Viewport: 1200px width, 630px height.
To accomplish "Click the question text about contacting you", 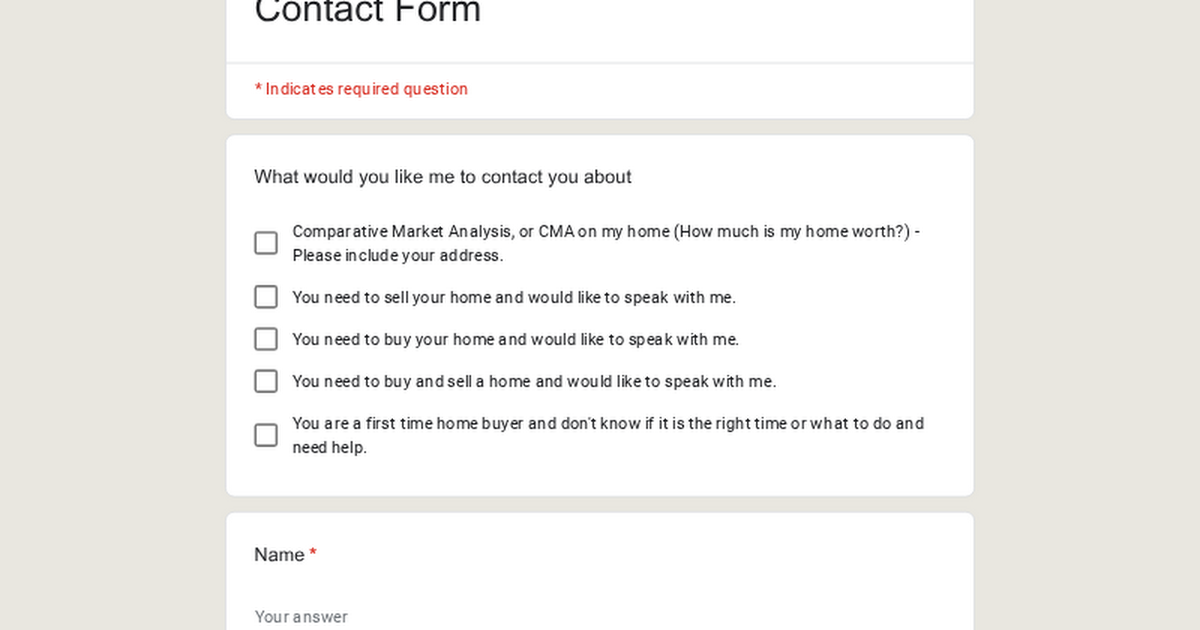I will (442, 177).
